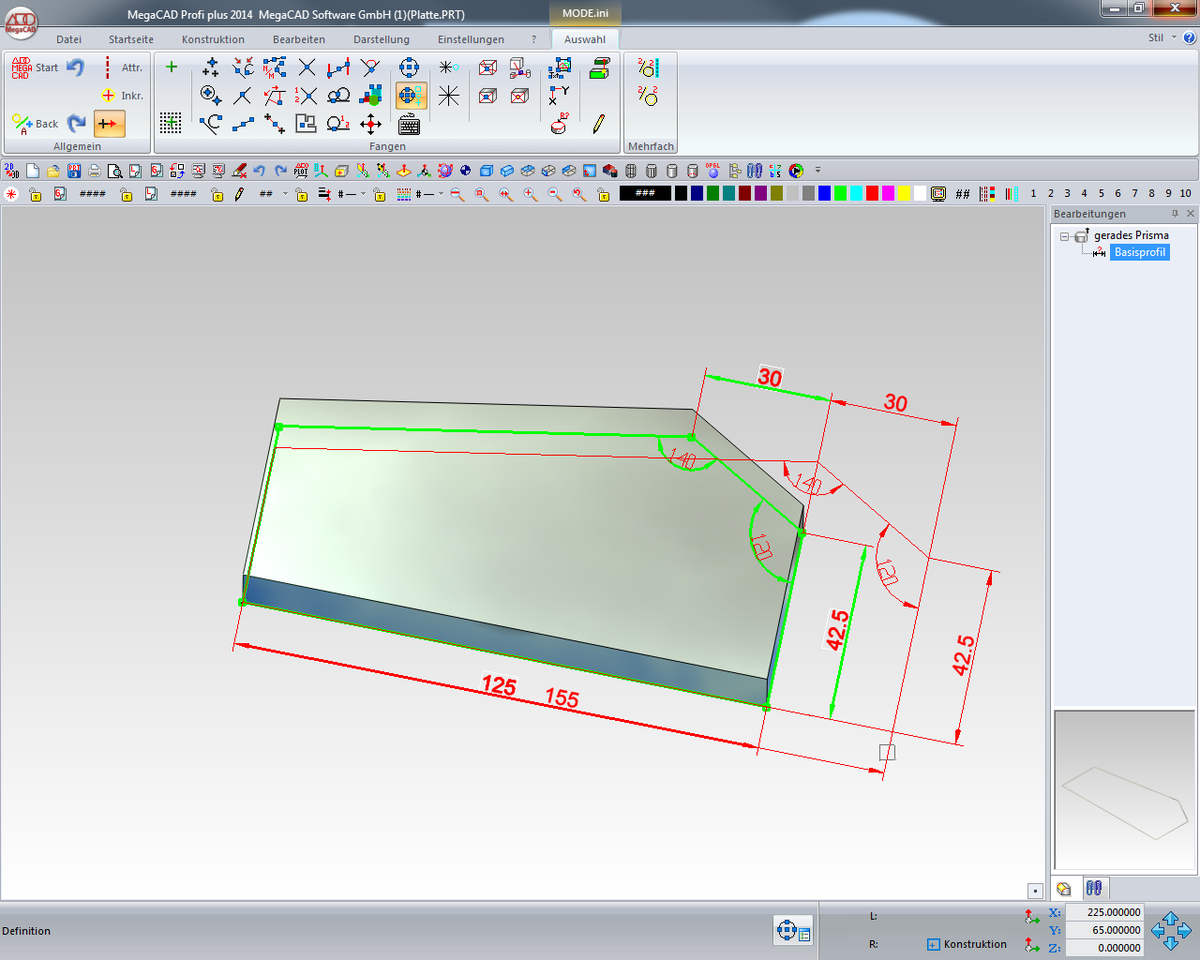Click the blue pan arrows icon
Image resolution: width=1200 pixels, height=960 pixels.
coord(1170,929)
